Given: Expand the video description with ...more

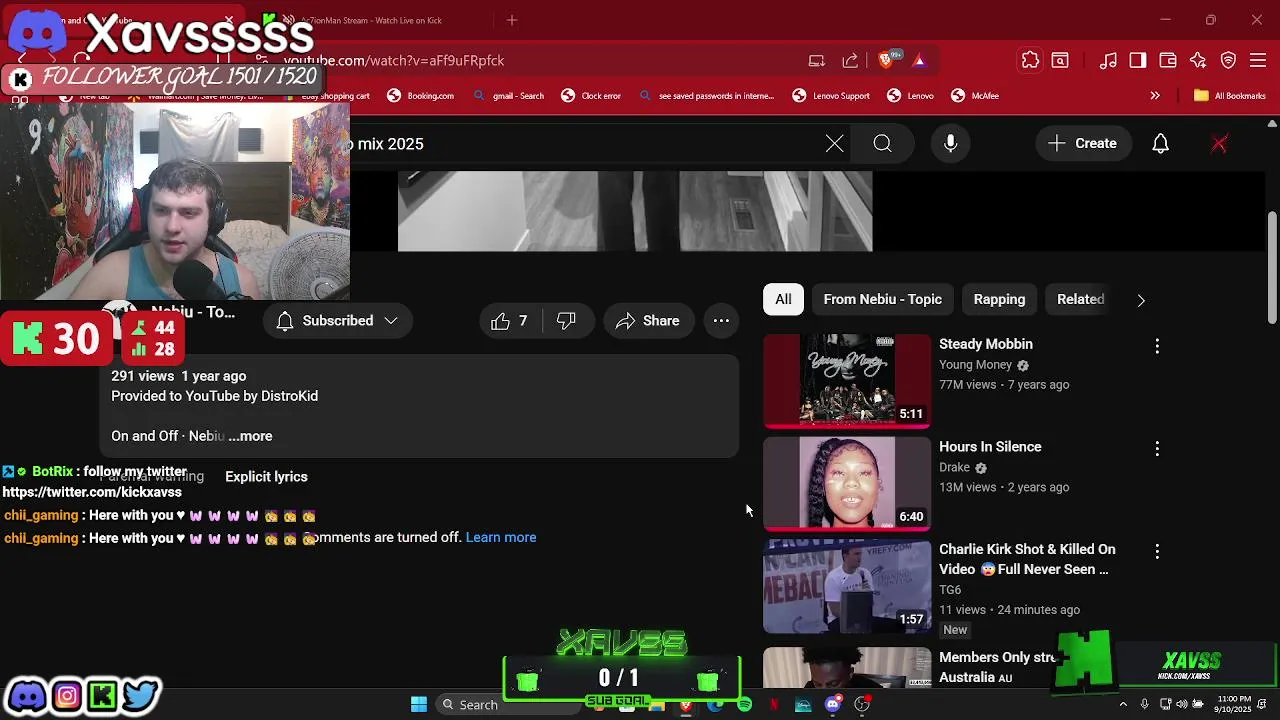Looking at the screenshot, I should click(250, 436).
